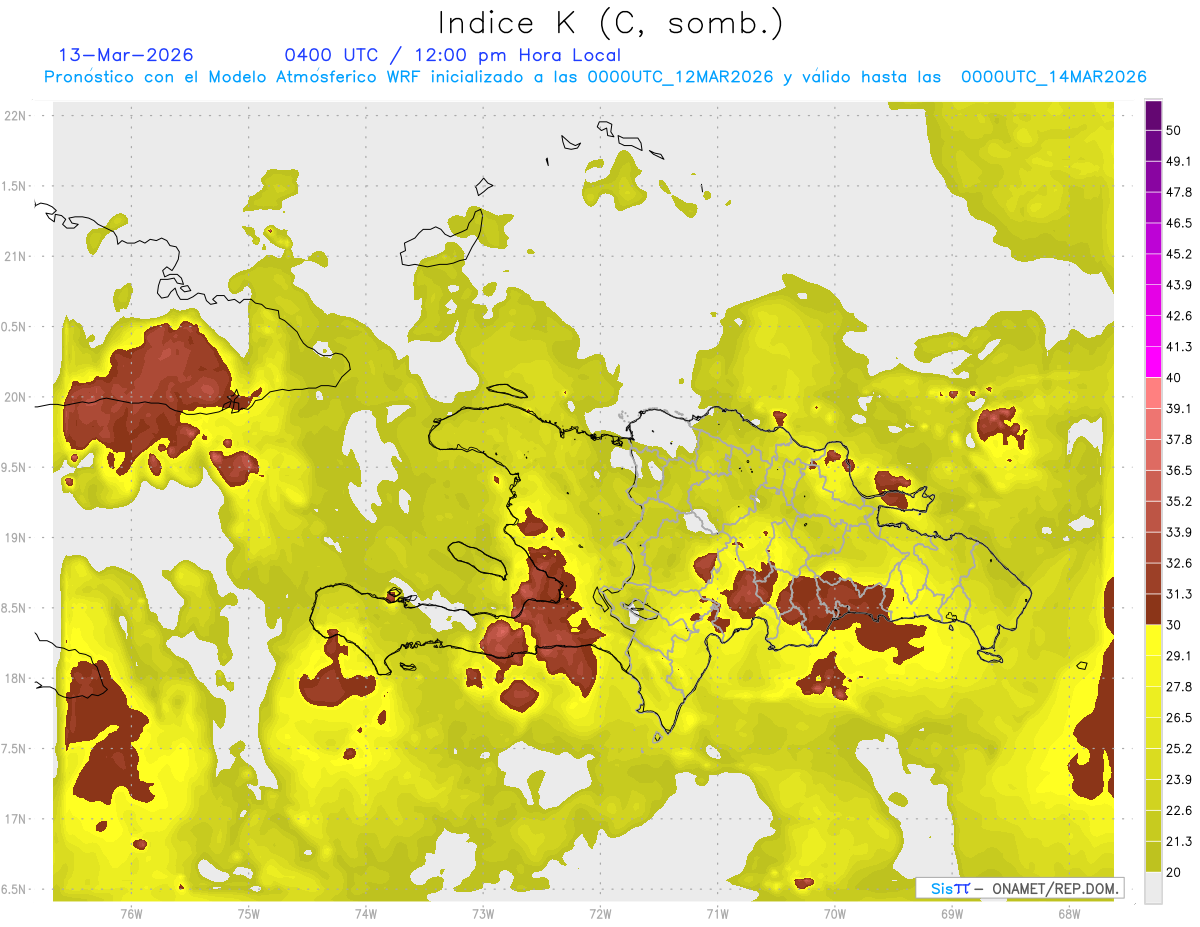Click the longitude label '76W'
1200x927 pixels.
click(131, 914)
